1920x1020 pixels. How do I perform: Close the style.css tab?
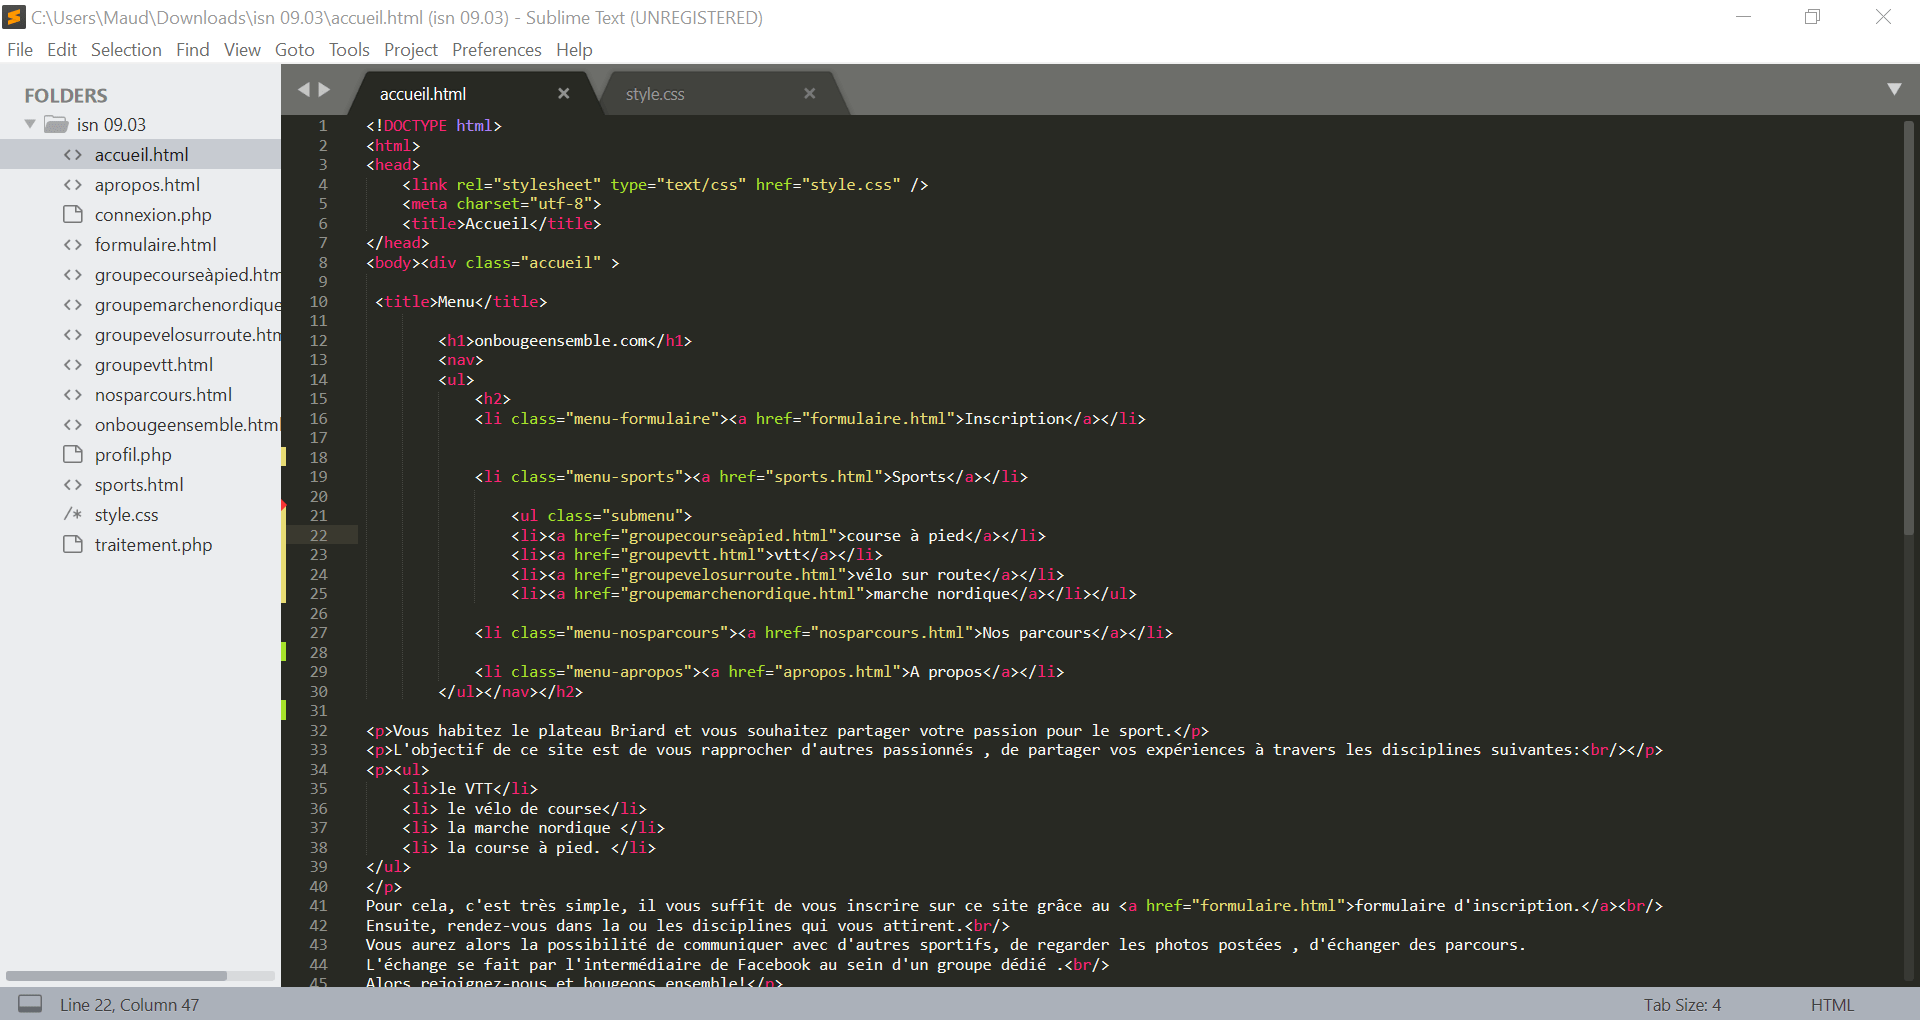tap(809, 93)
